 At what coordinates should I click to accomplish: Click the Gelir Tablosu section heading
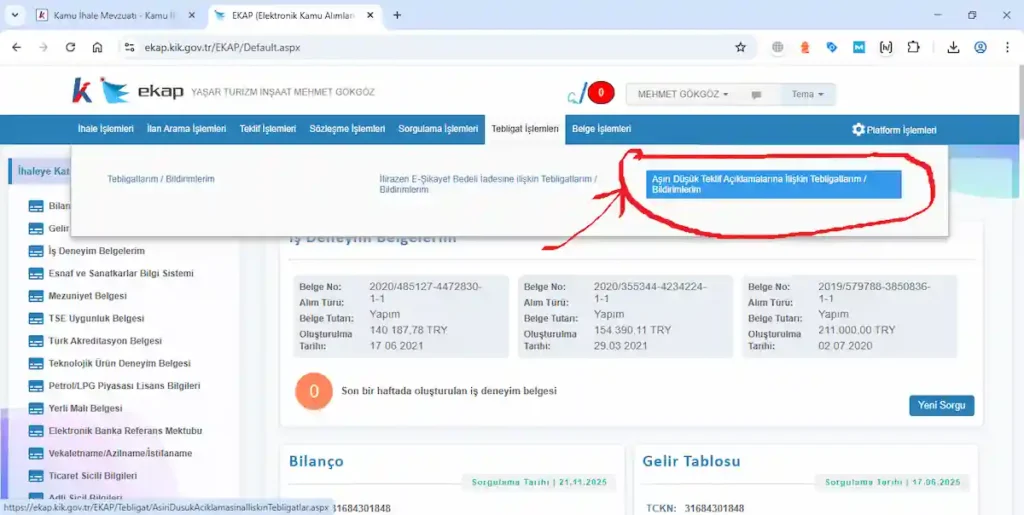692,461
